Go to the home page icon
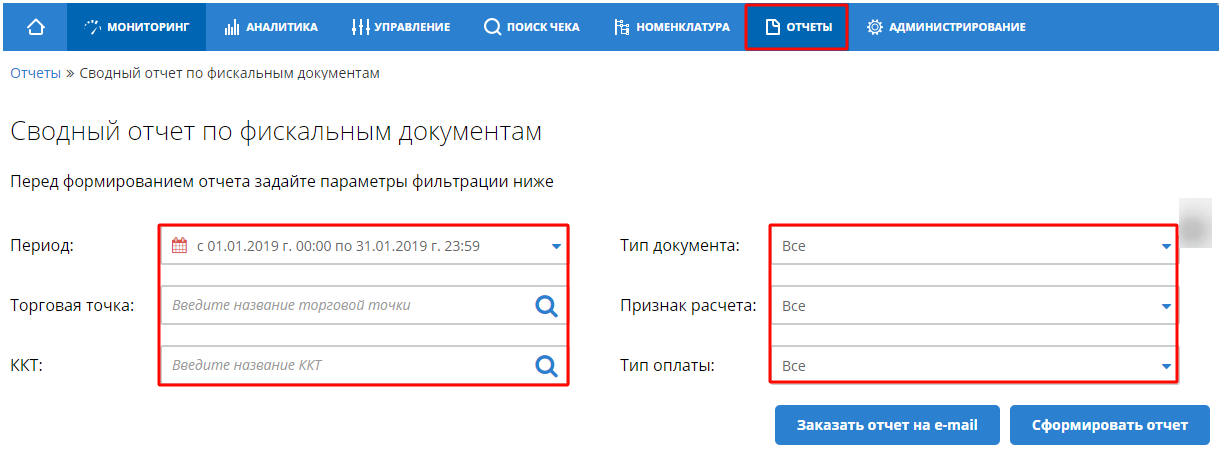This screenshot has height=451, width=1219. [x=36, y=27]
